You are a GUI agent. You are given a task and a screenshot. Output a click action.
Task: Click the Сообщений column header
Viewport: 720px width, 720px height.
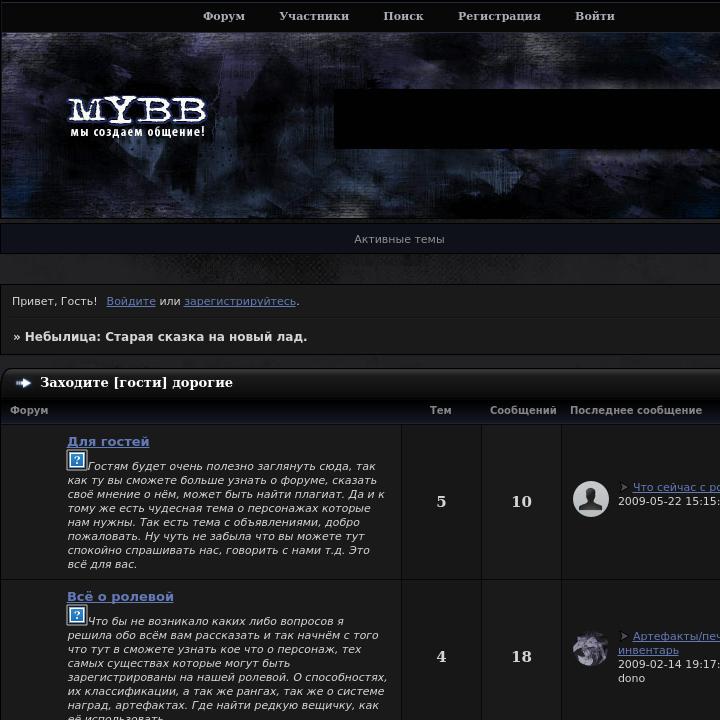tap(523, 410)
